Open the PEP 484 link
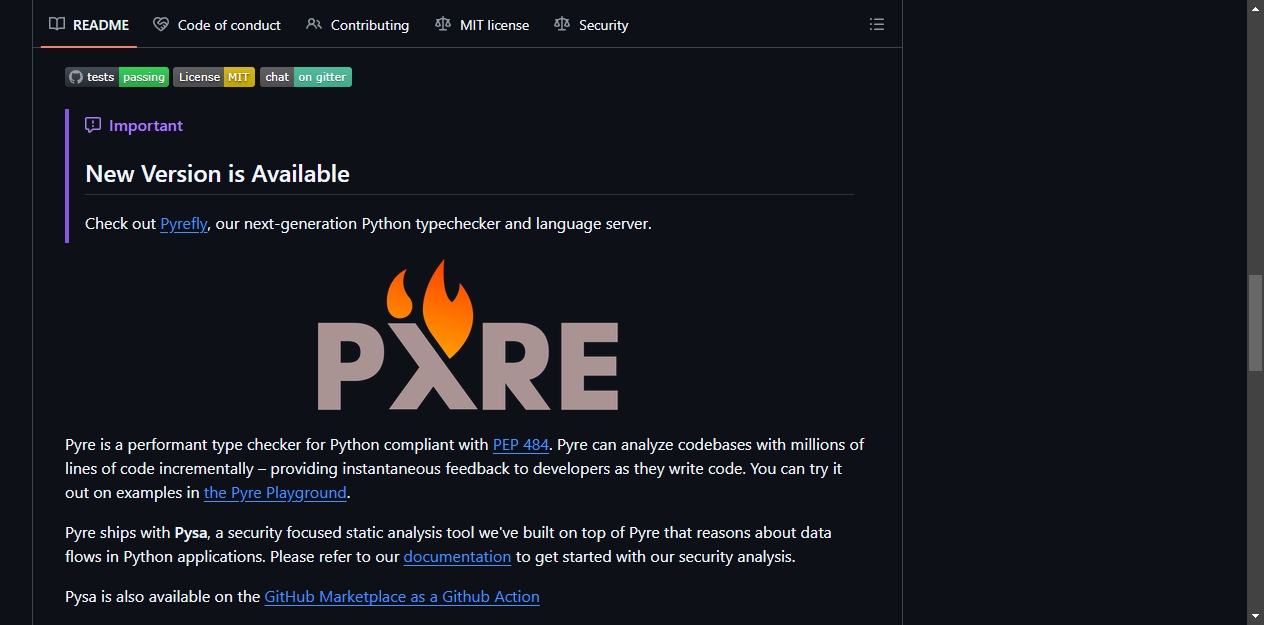The height and width of the screenshot is (625, 1264). click(521, 444)
